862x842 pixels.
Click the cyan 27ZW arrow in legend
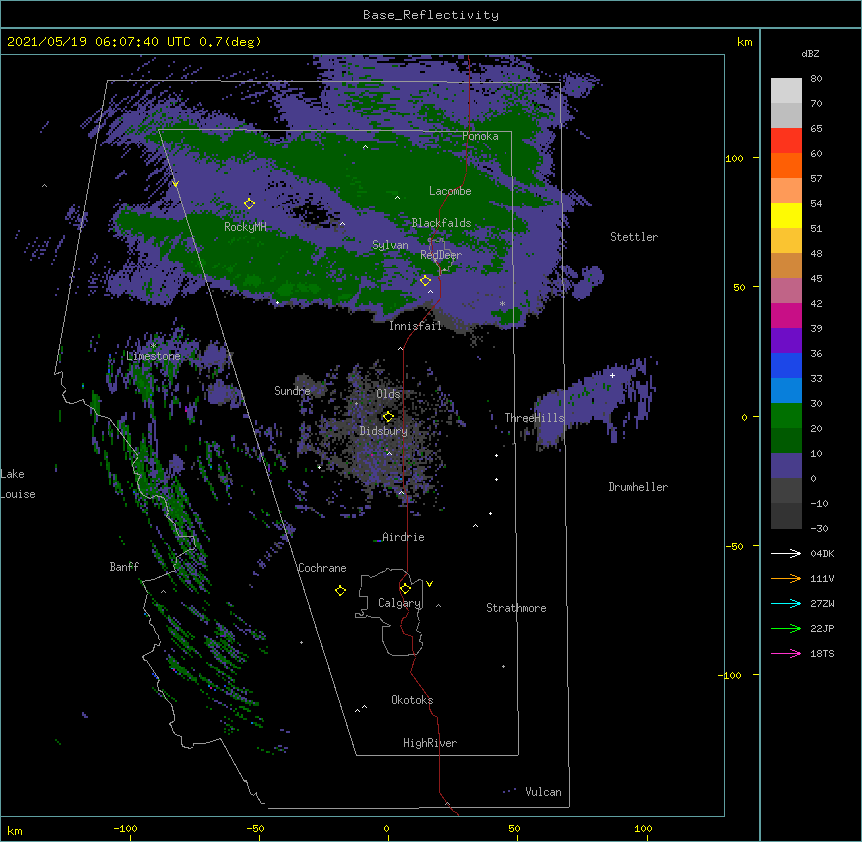click(x=786, y=603)
